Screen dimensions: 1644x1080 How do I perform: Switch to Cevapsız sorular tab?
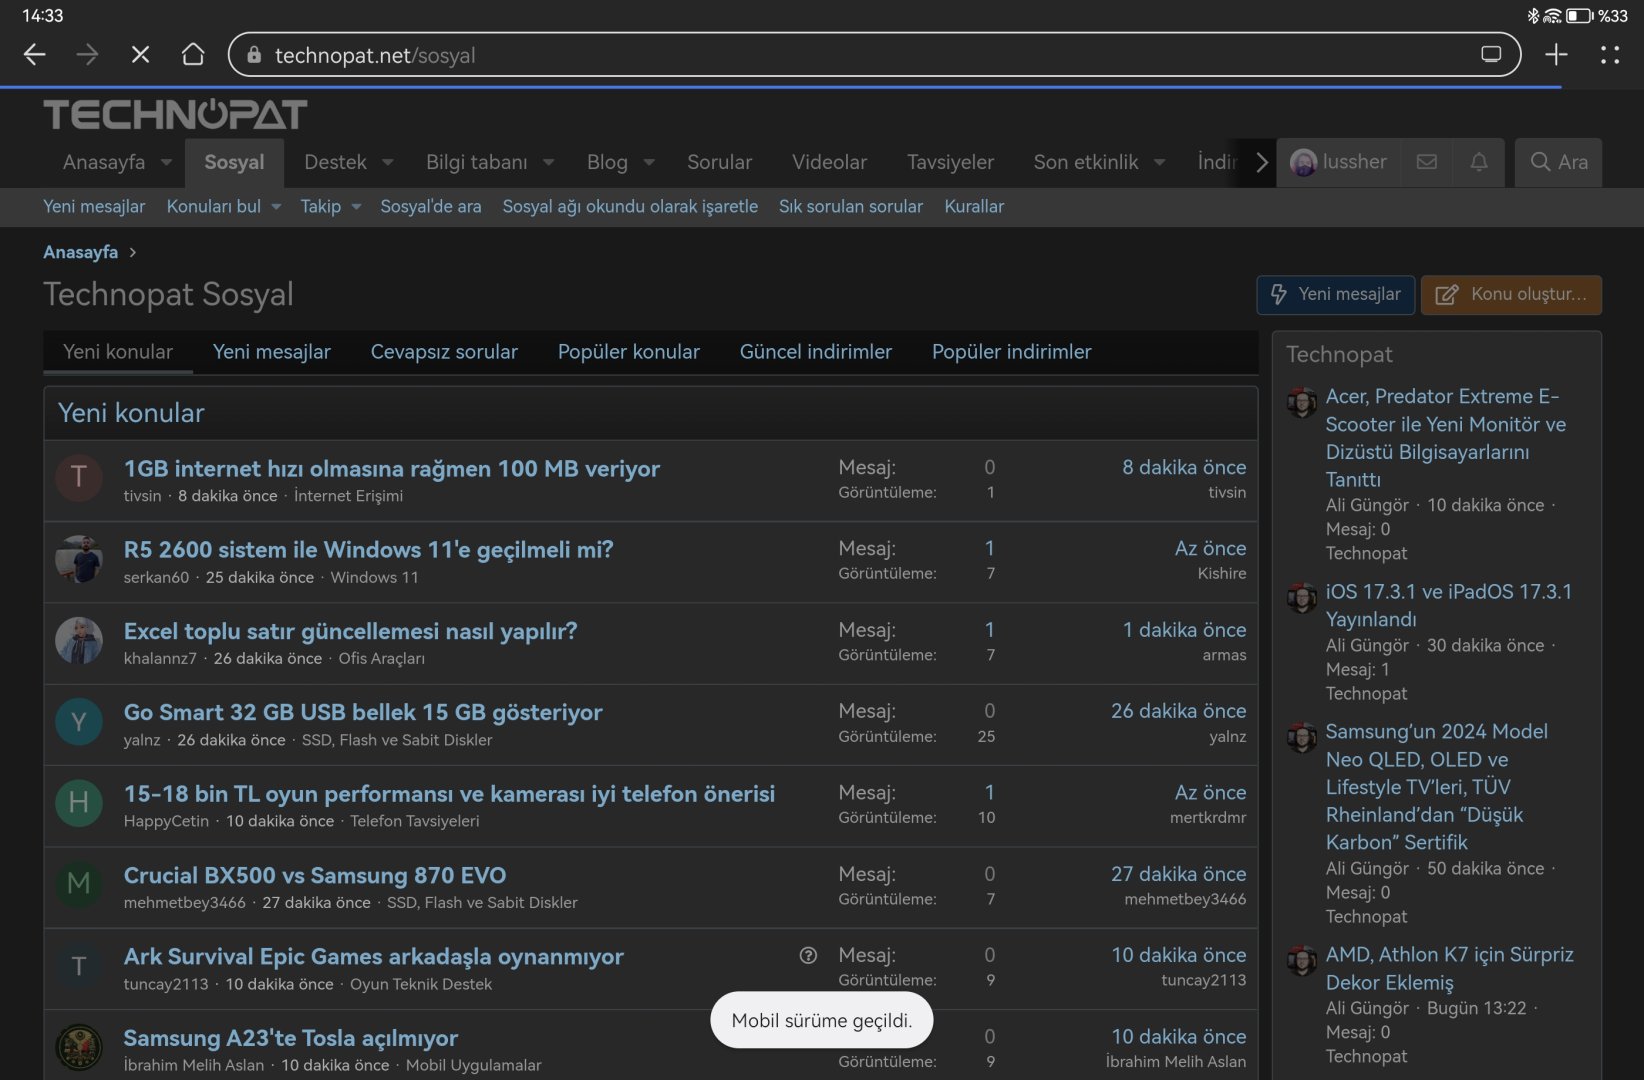pos(444,352)
